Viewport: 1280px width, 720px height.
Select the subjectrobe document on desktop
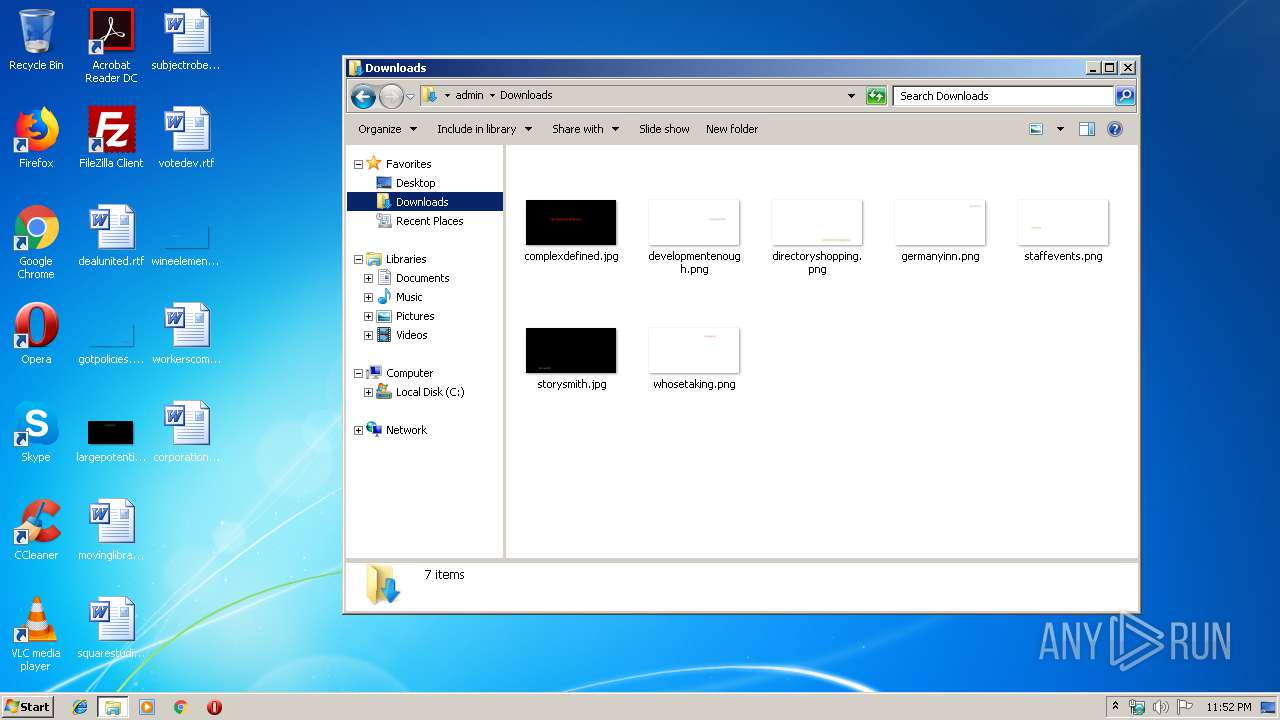point(186,40)
